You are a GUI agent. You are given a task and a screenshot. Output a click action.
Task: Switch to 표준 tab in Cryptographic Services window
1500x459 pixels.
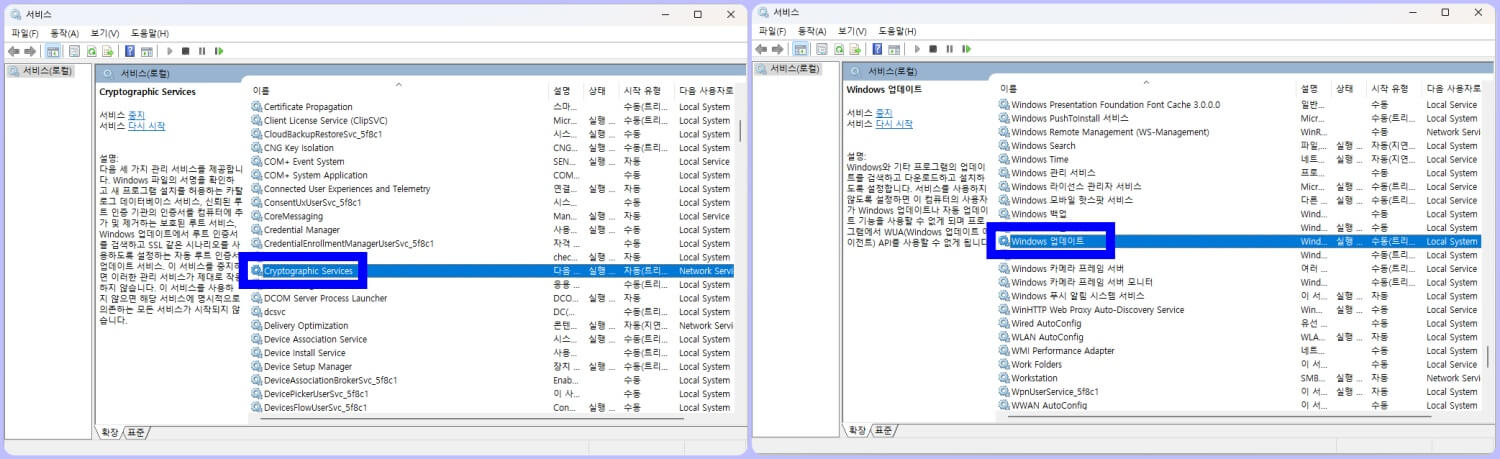[137, 432]
